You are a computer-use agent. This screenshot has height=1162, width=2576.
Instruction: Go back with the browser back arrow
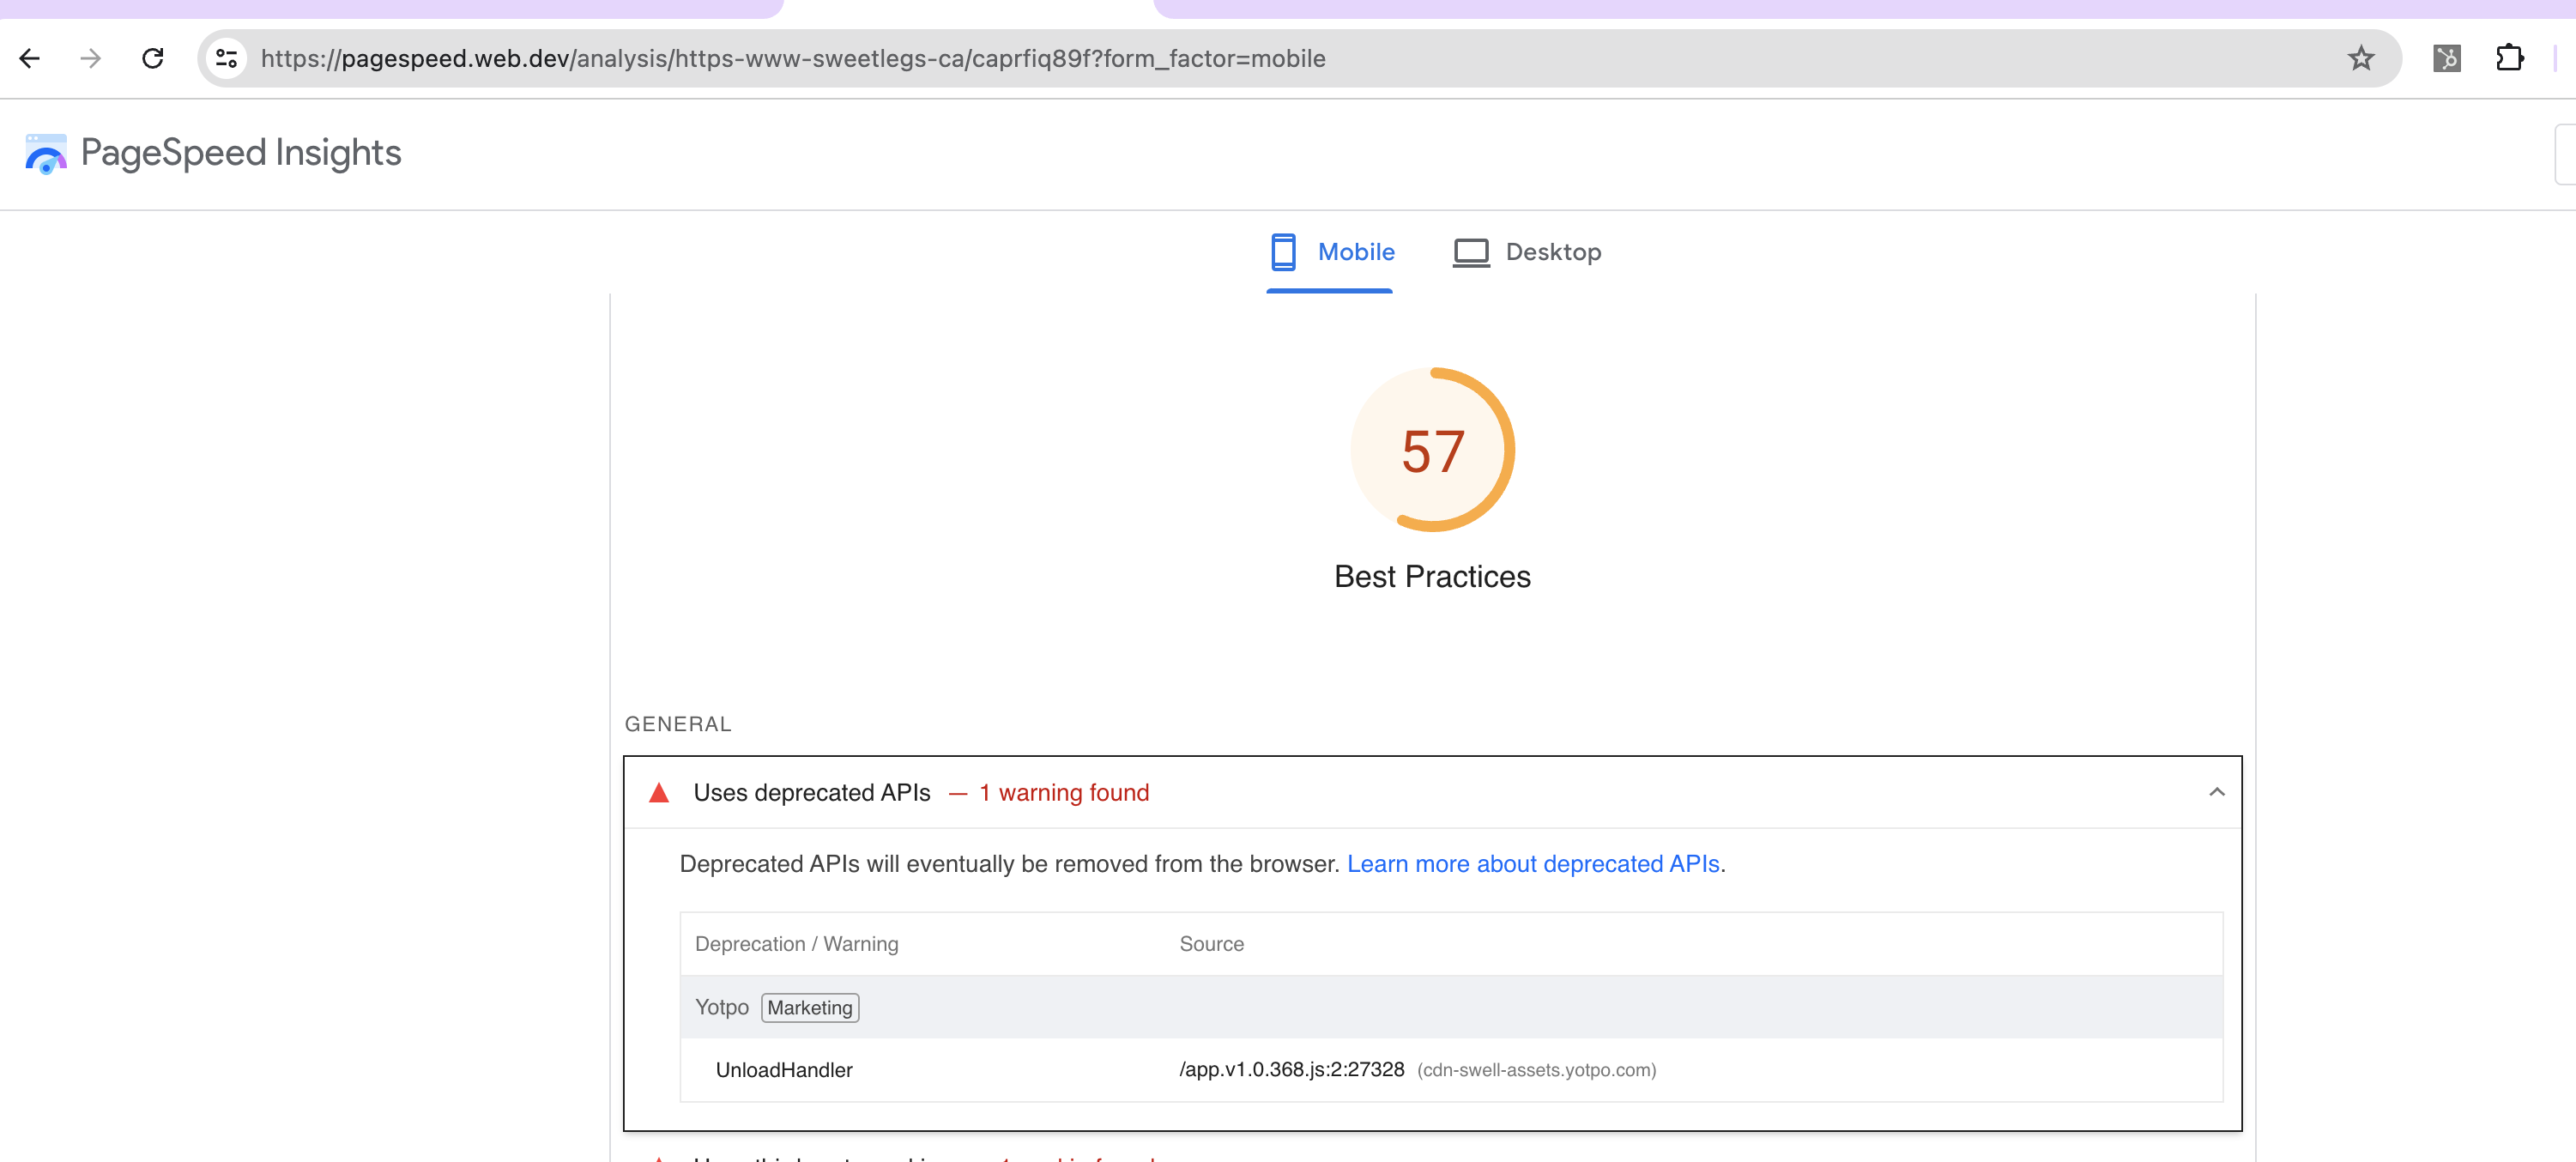tap(30, 59)
